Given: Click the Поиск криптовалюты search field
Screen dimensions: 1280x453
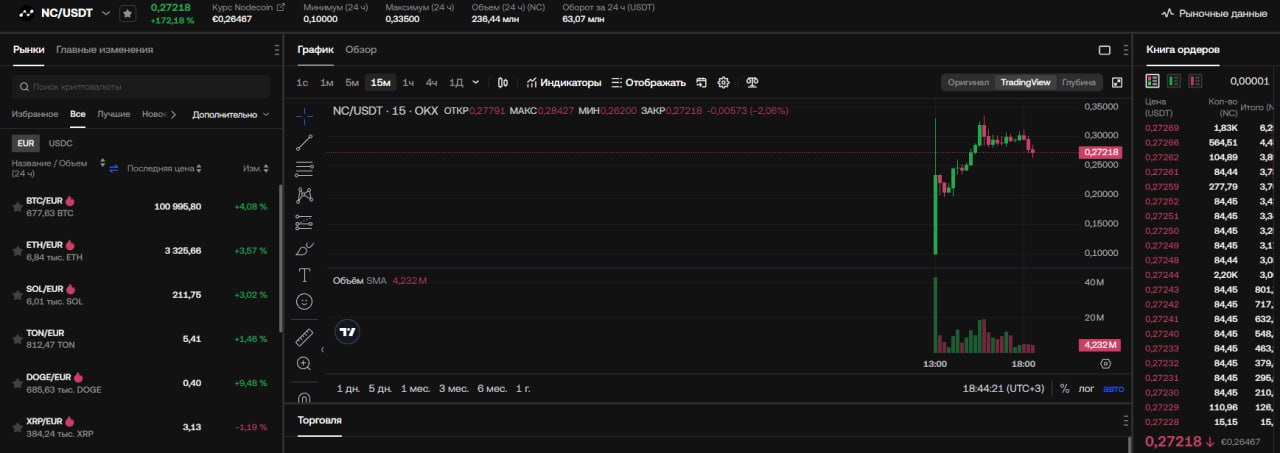Looking at the screenshot, I should click(x=141, y=87).
